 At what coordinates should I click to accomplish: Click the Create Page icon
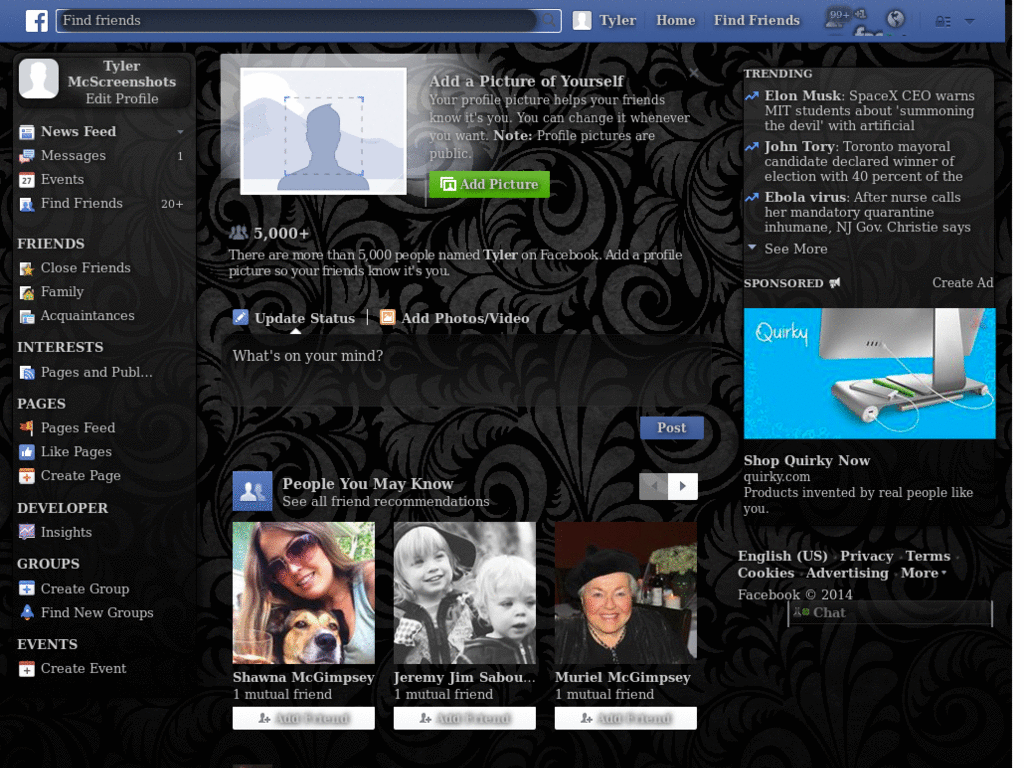[x=27, y=476]
